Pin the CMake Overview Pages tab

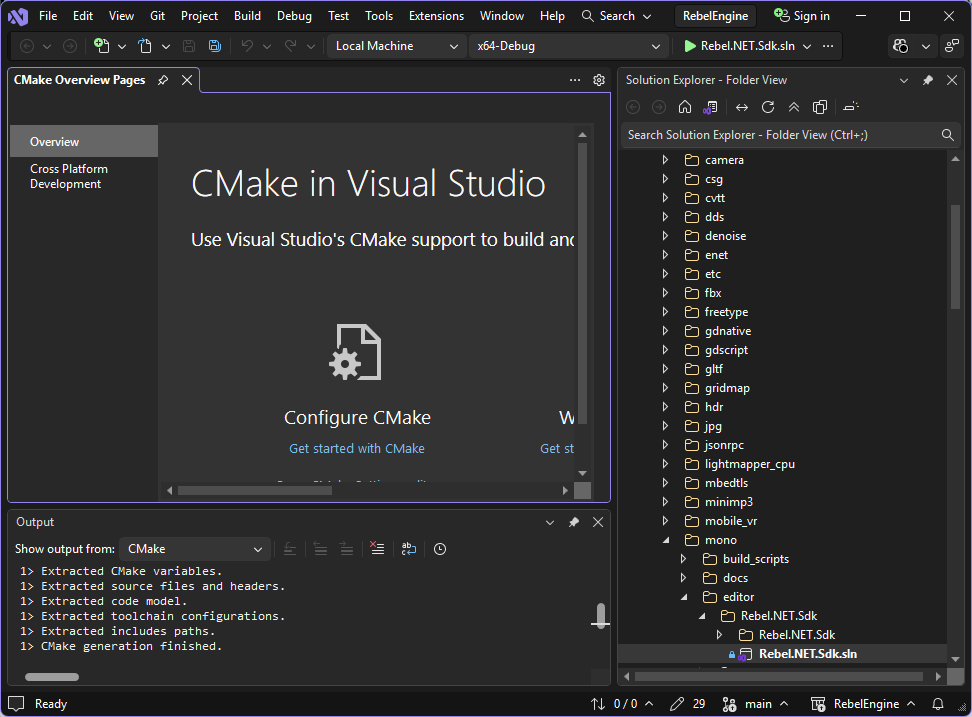[163, 80]
